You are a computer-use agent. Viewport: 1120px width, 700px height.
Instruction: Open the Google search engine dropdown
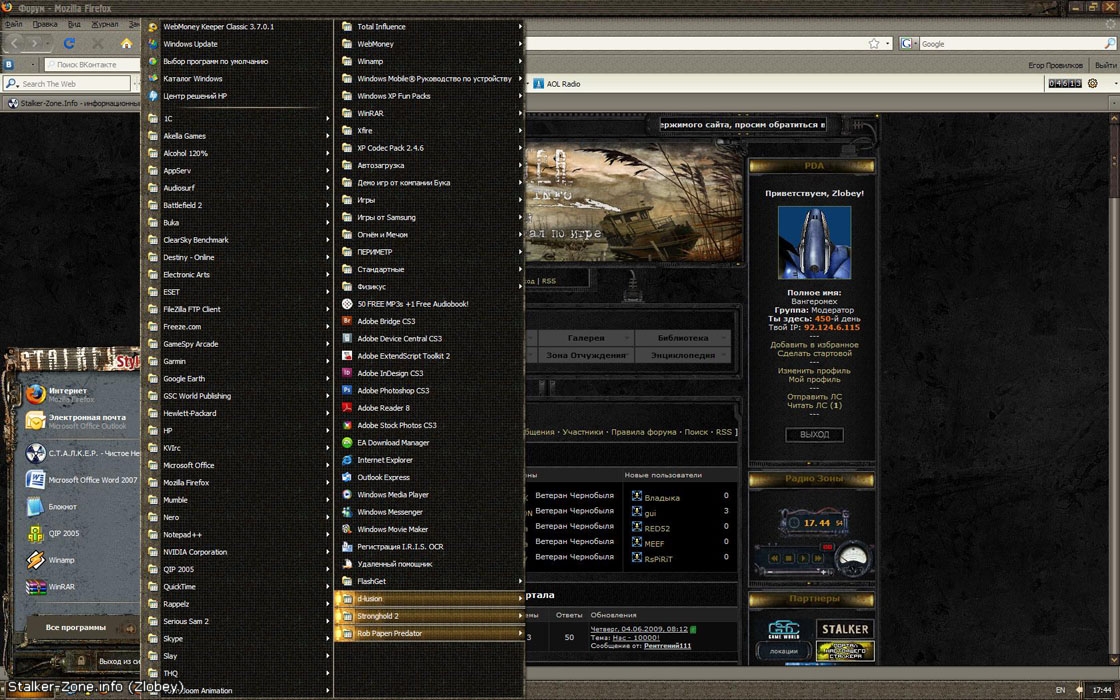907,44
